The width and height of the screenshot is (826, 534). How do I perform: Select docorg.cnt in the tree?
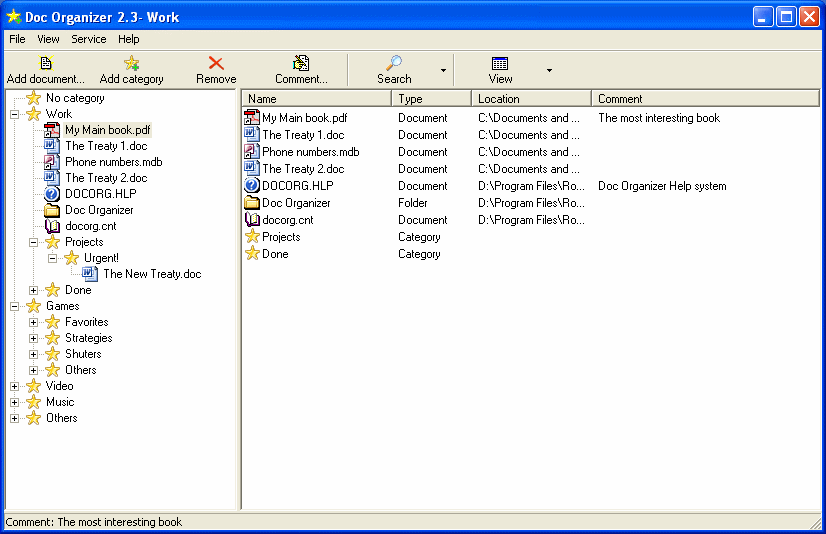[91, 226]
